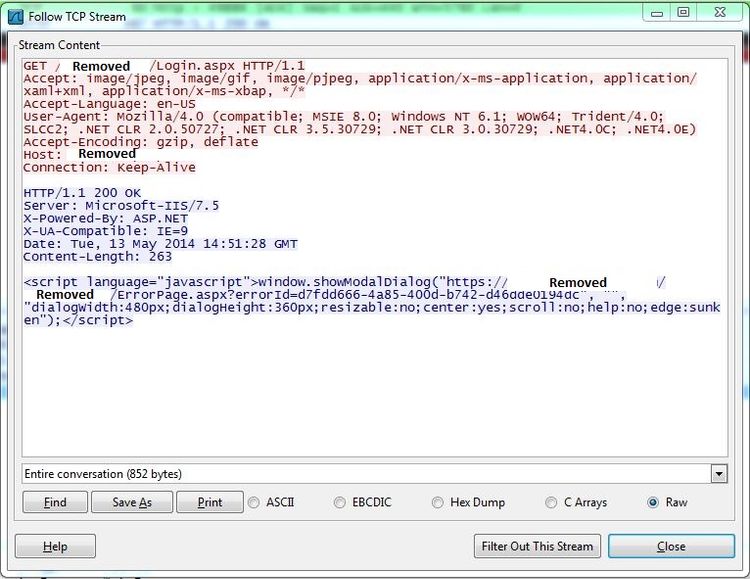Select the ASCII display format
The image size is (750, 579).
[x=271, y=502]
